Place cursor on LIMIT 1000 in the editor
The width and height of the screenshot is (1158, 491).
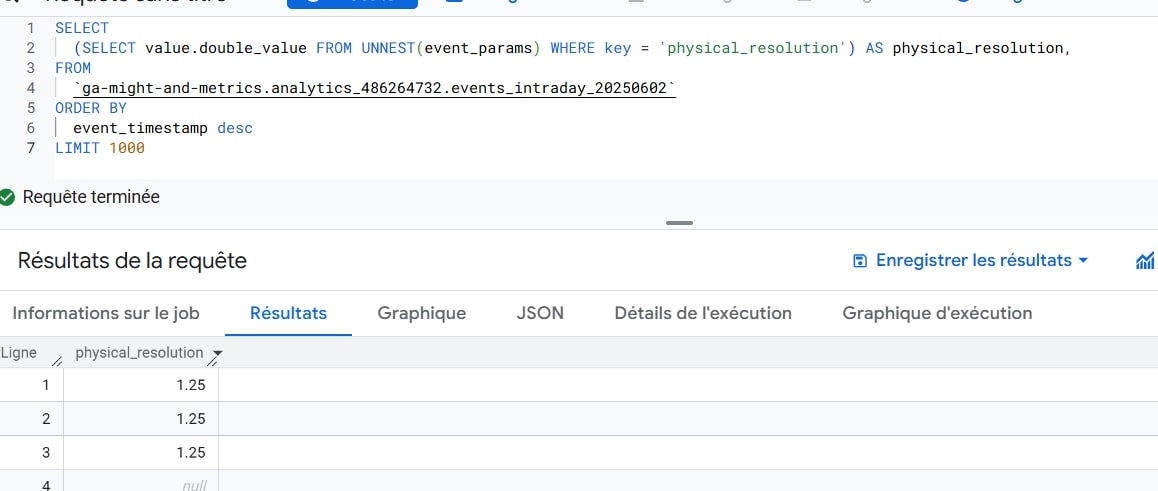click(x=100, y=148)
